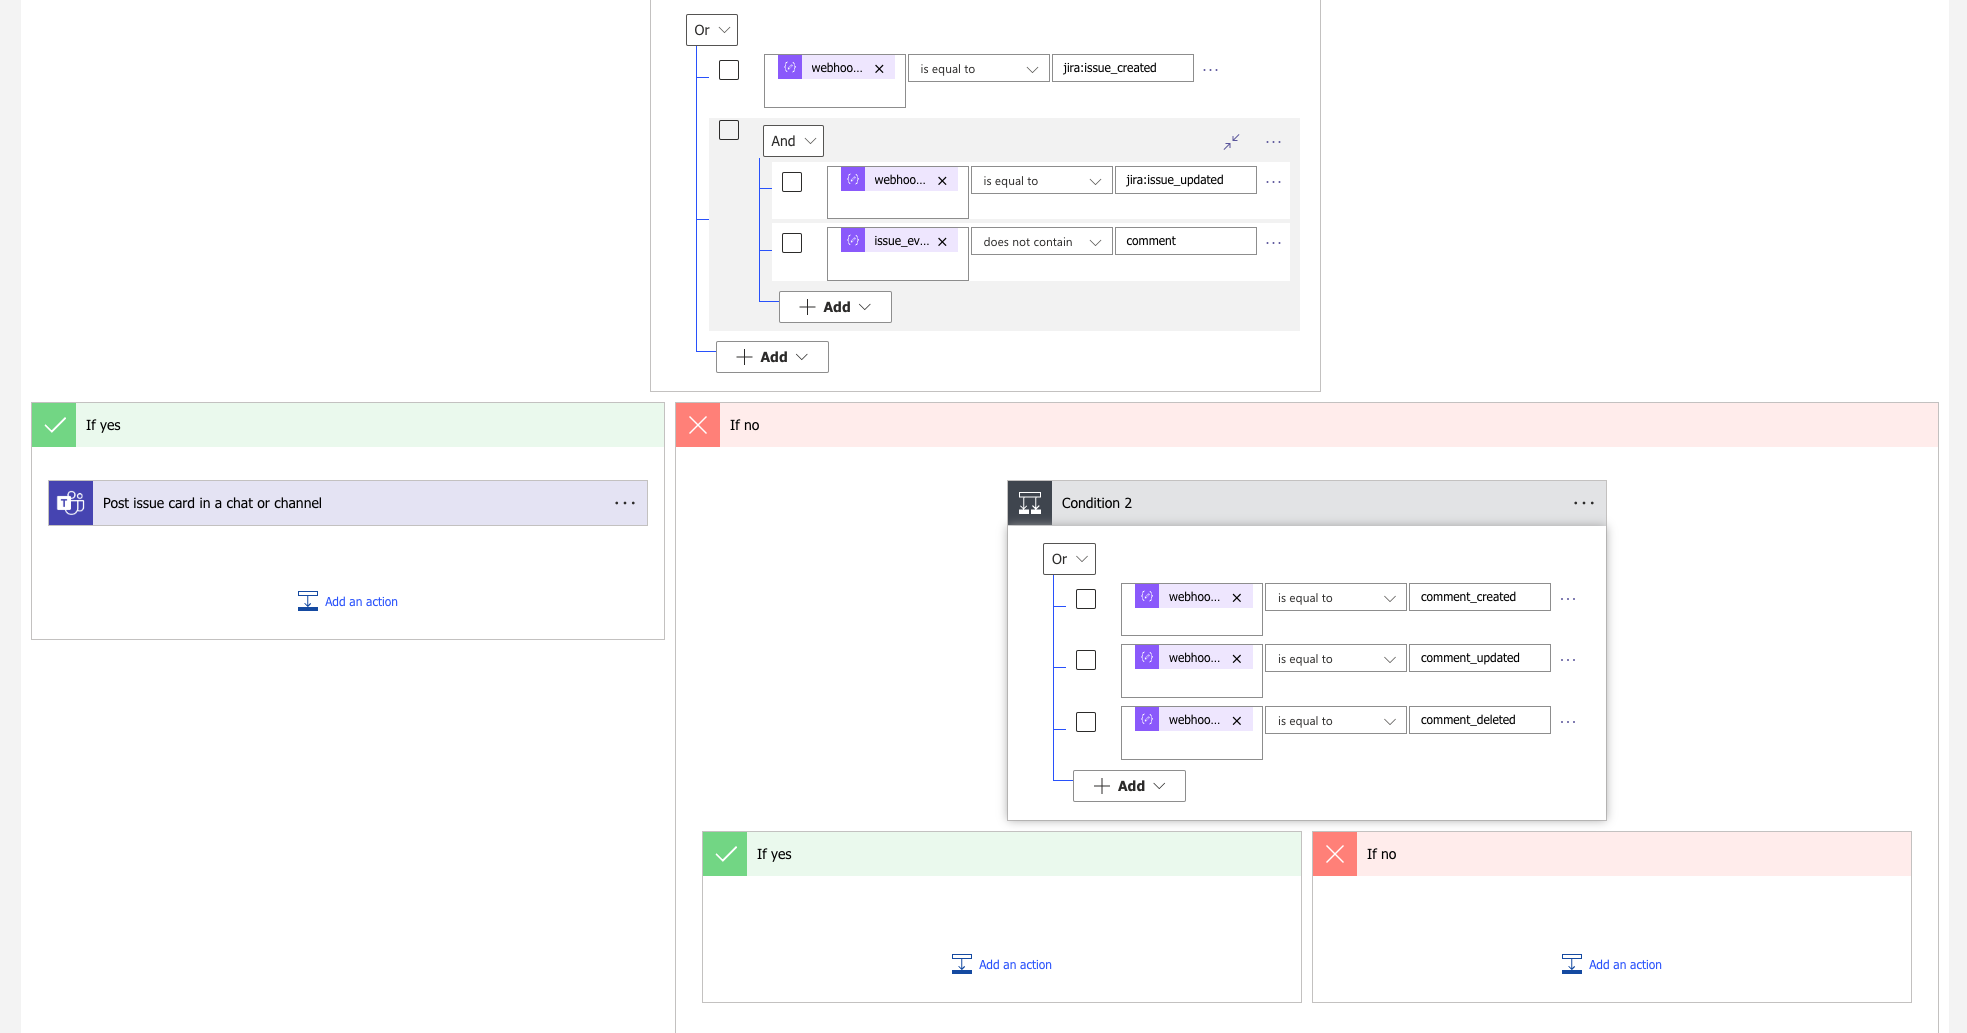Image resolution: width=1967 pixels, height=1033 pixels.
Task: Remove the webhook token in the jira:issue_created row
Action: click(879, 68)
